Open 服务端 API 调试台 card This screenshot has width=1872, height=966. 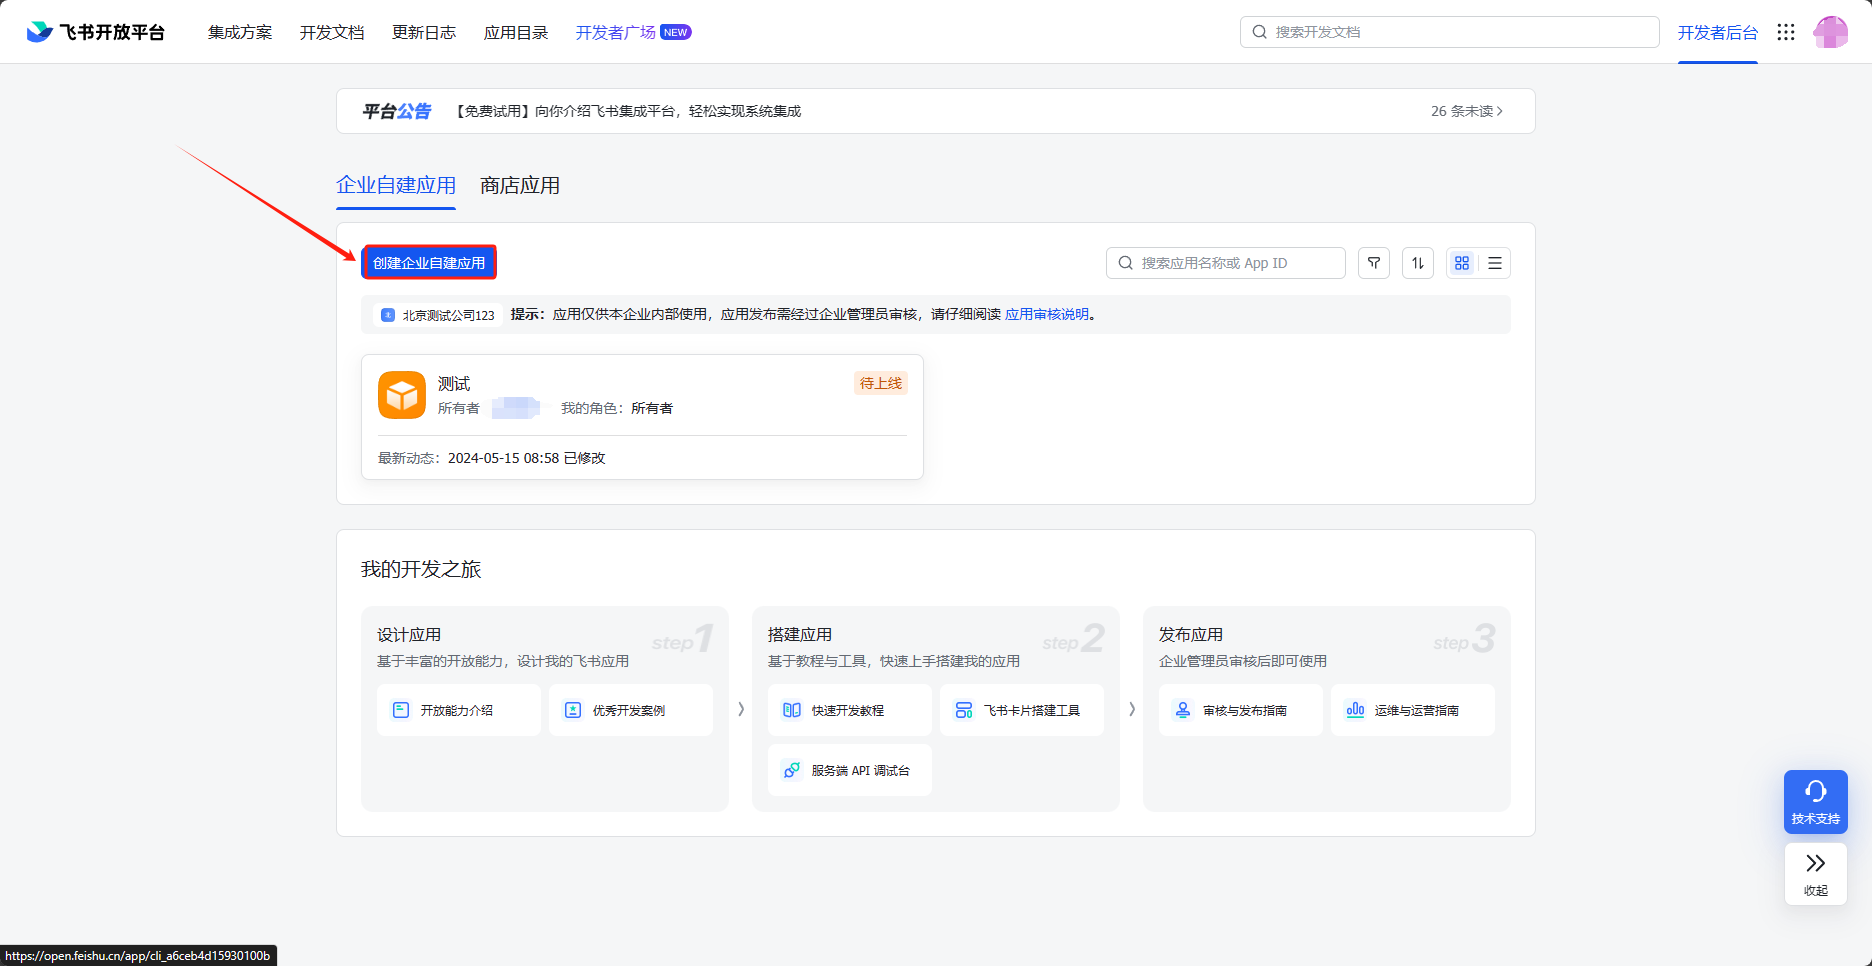click(850, 770)
